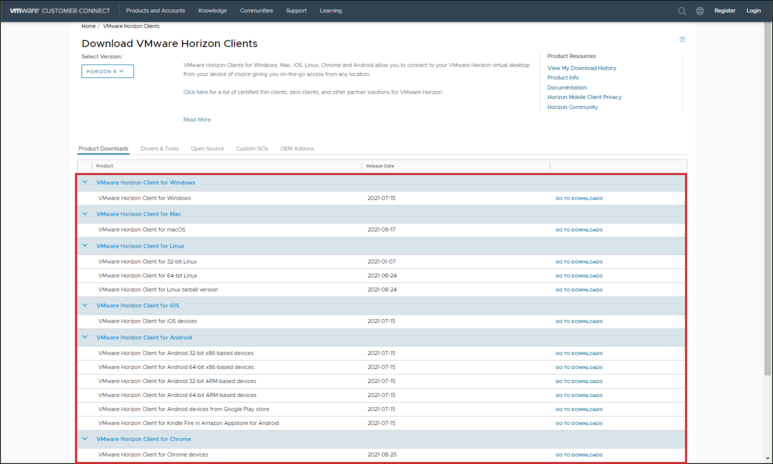This screenshot has width=773, height=464.
Task: Select the 2021-08-25 release date cell
Action: click(382, 455)
